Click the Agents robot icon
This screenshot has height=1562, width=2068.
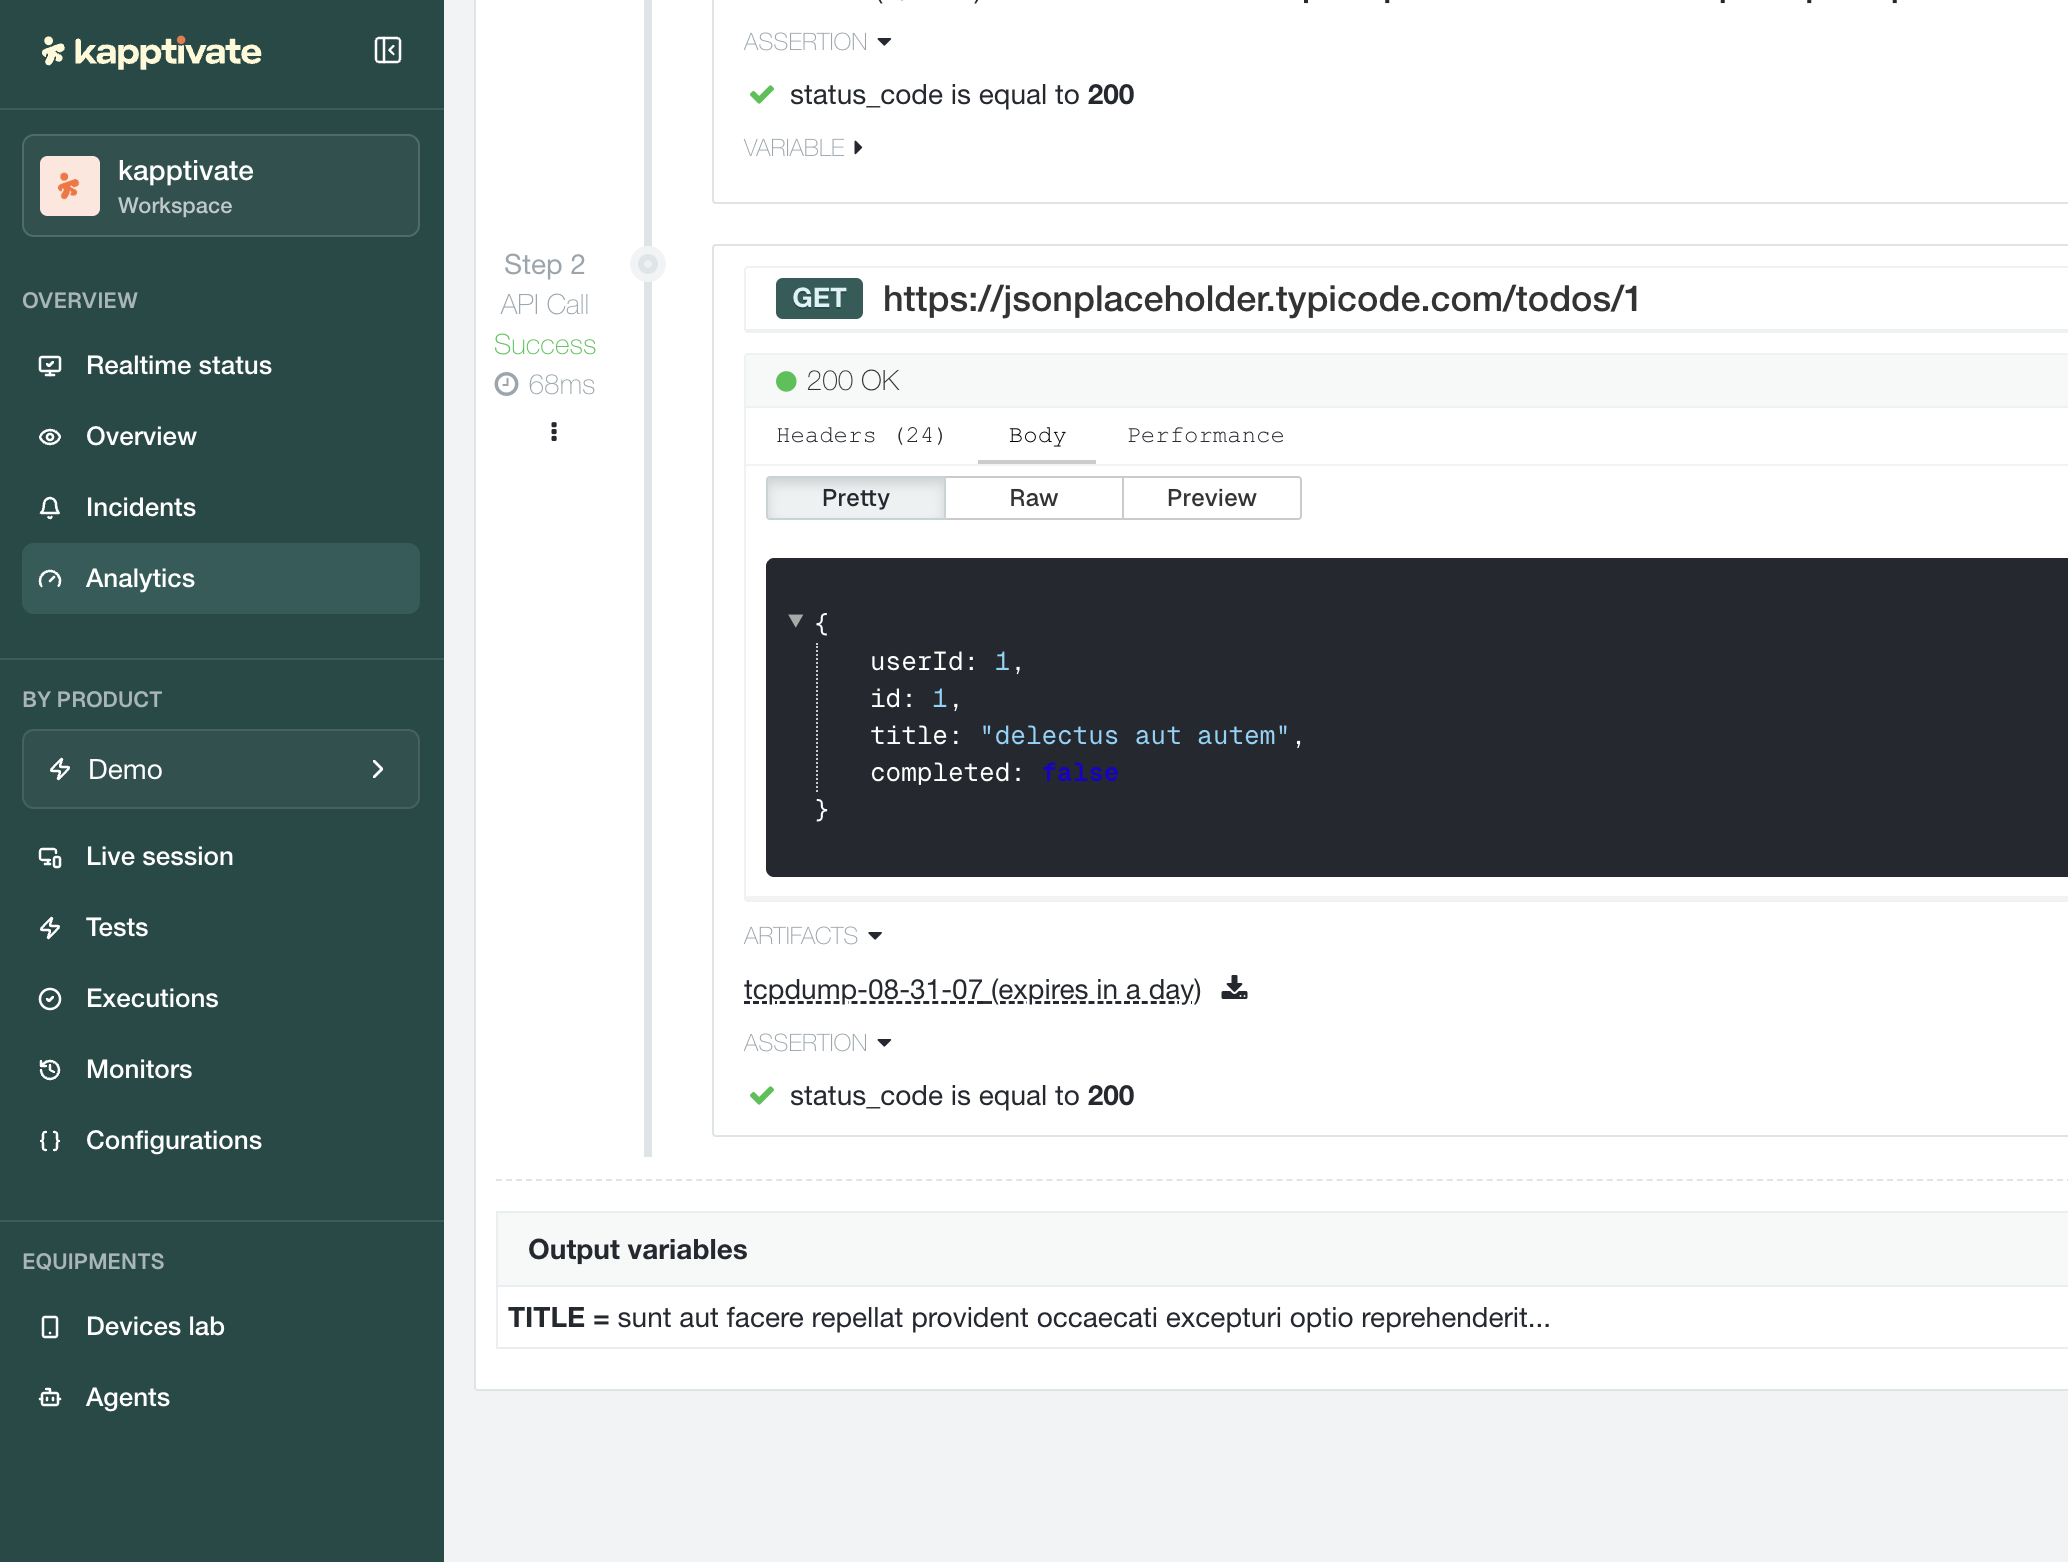50,1398
